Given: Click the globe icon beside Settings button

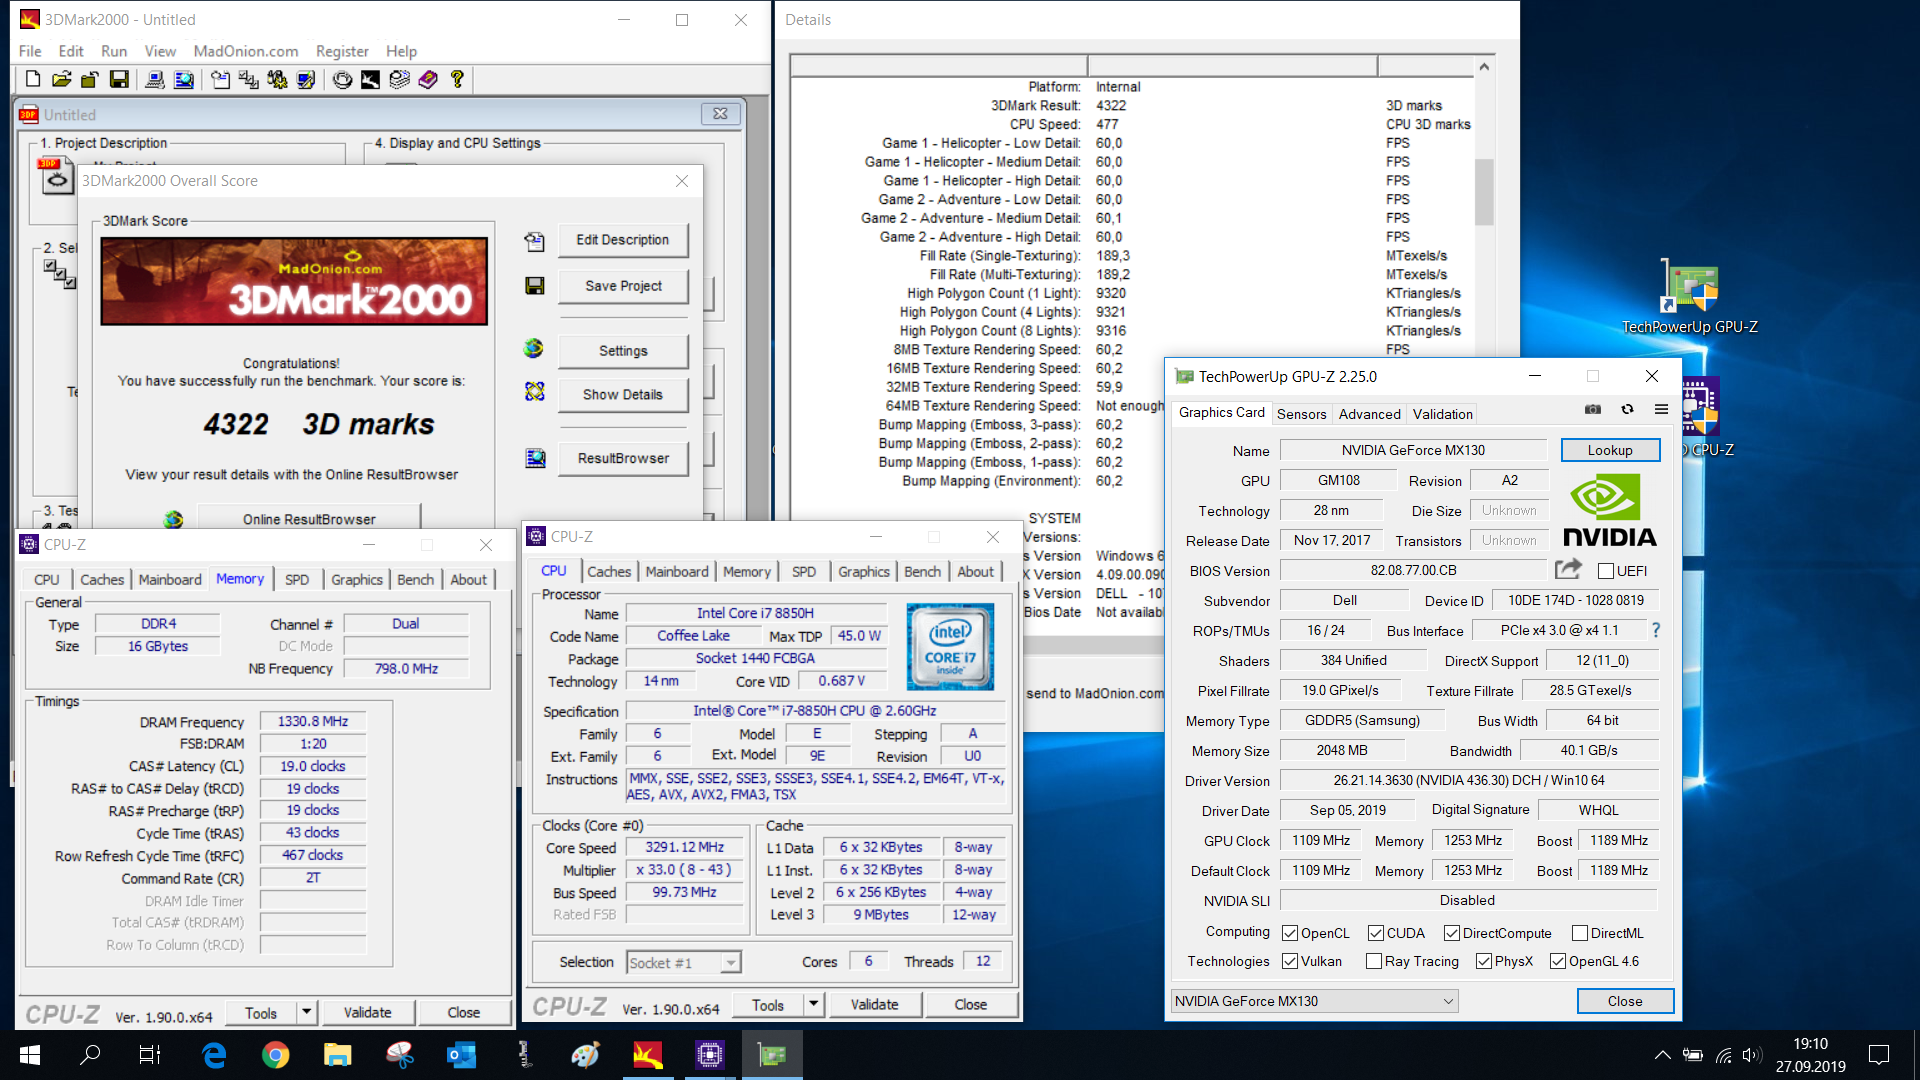Looking at the screenshot, I should [x=534, y=348].
